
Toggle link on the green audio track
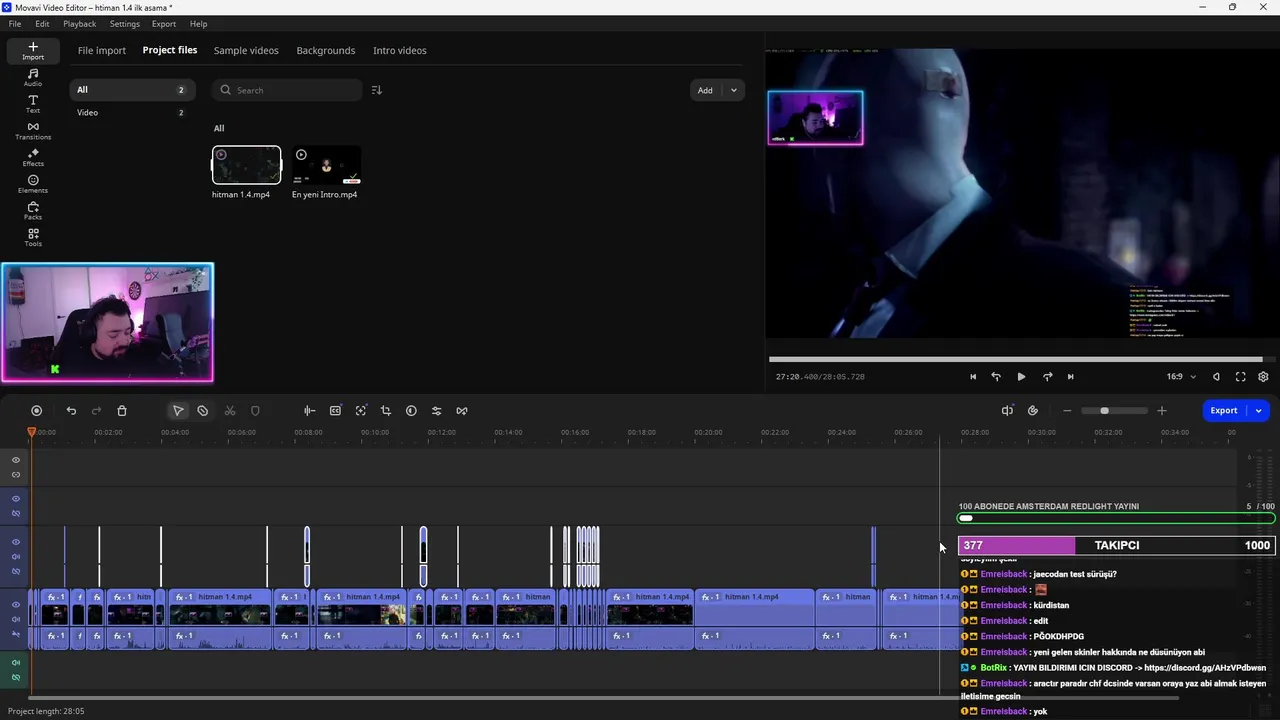click(x=16, y=678)
